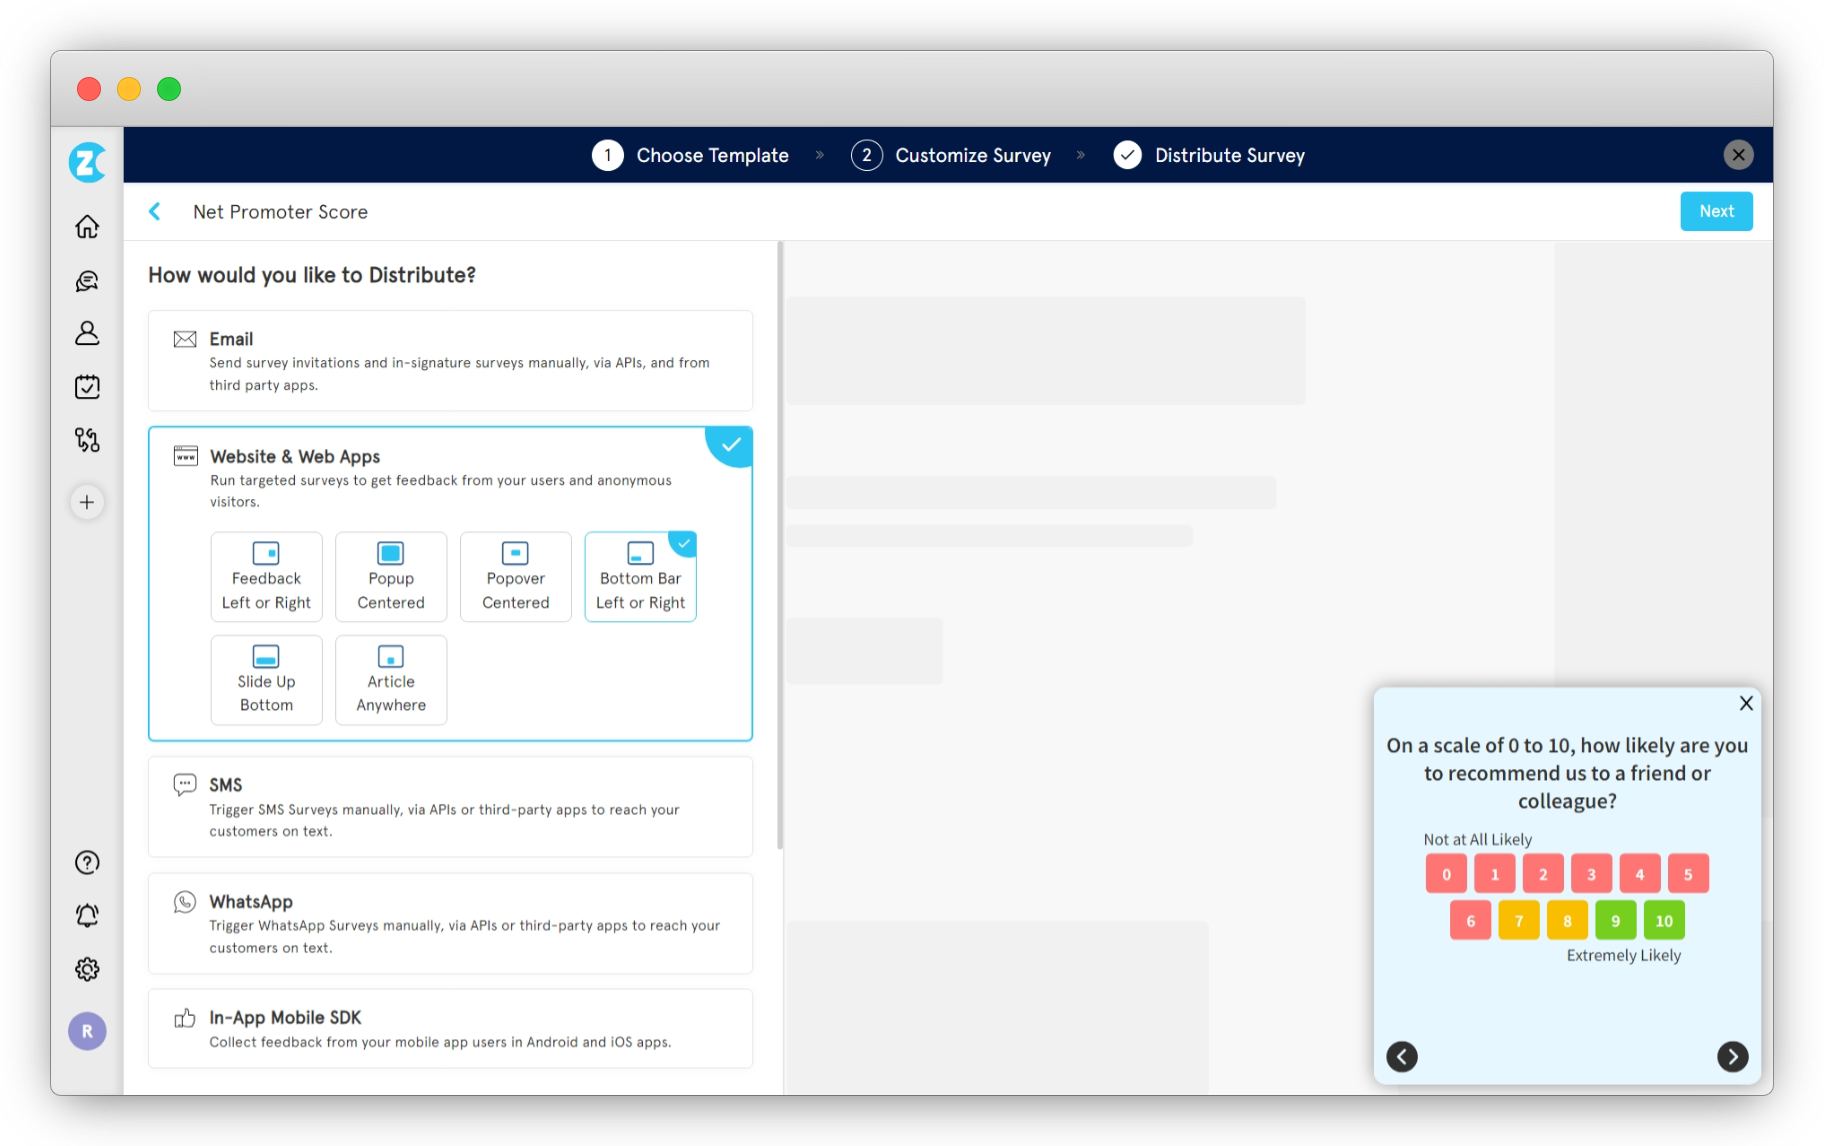Expand the SMS distribution option
Image resolution: width=1824 pixels, height=1146 pixels.
(x=450, y=807)
